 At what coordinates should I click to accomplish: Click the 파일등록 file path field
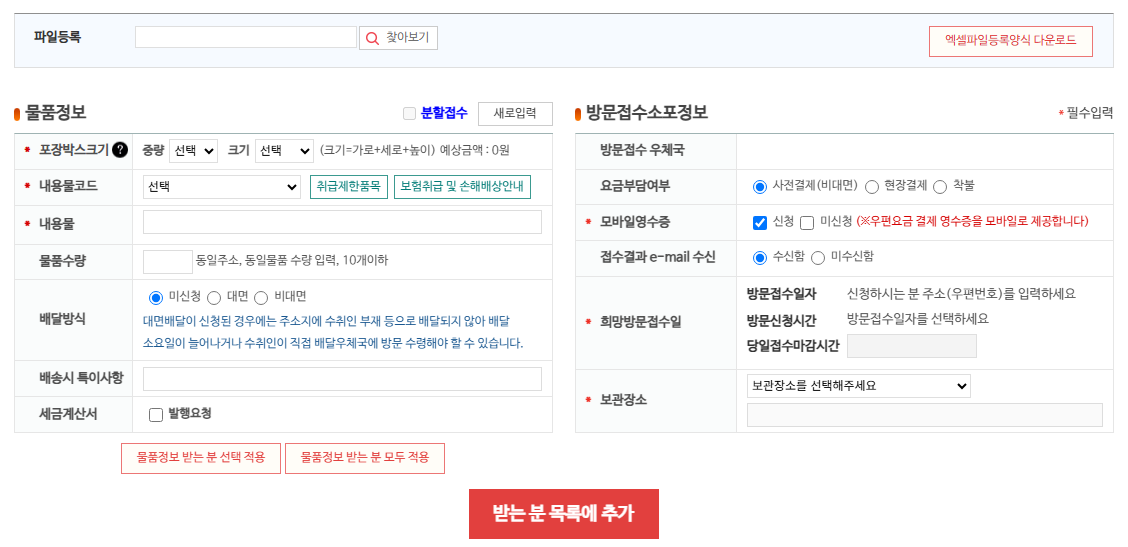[246, 37]
